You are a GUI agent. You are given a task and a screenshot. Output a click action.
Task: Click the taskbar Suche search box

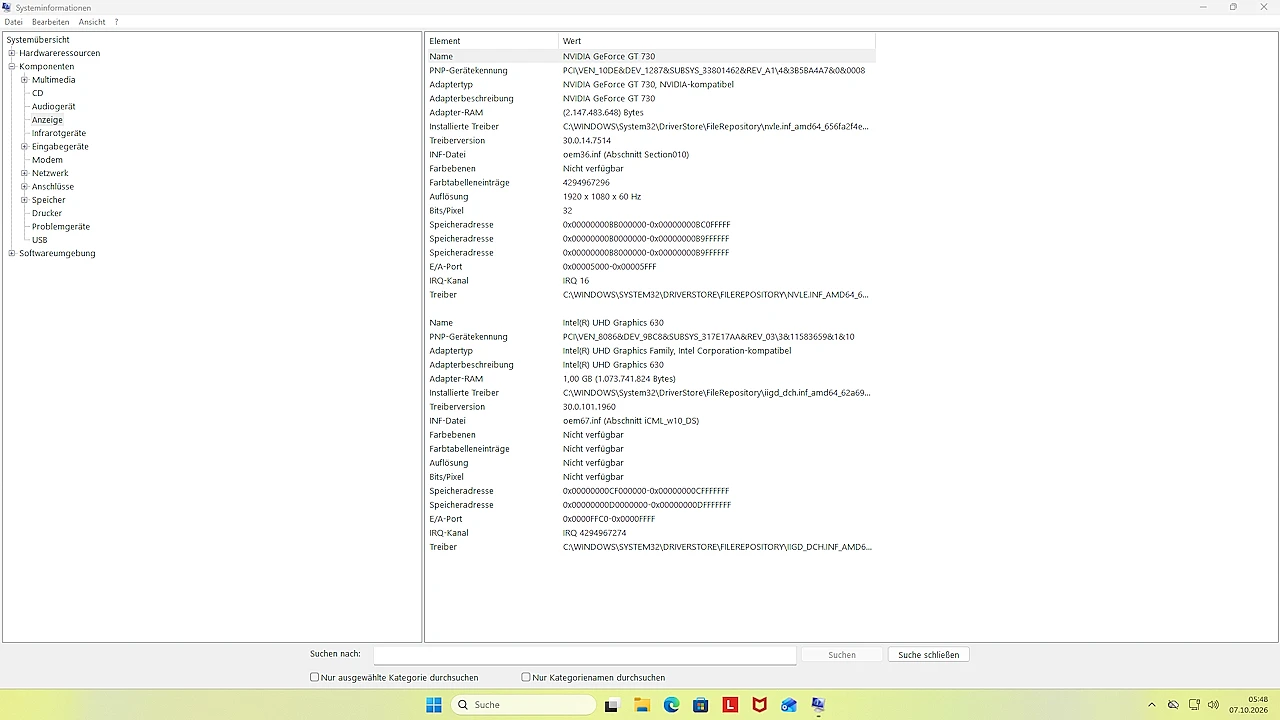click(523, 705)
